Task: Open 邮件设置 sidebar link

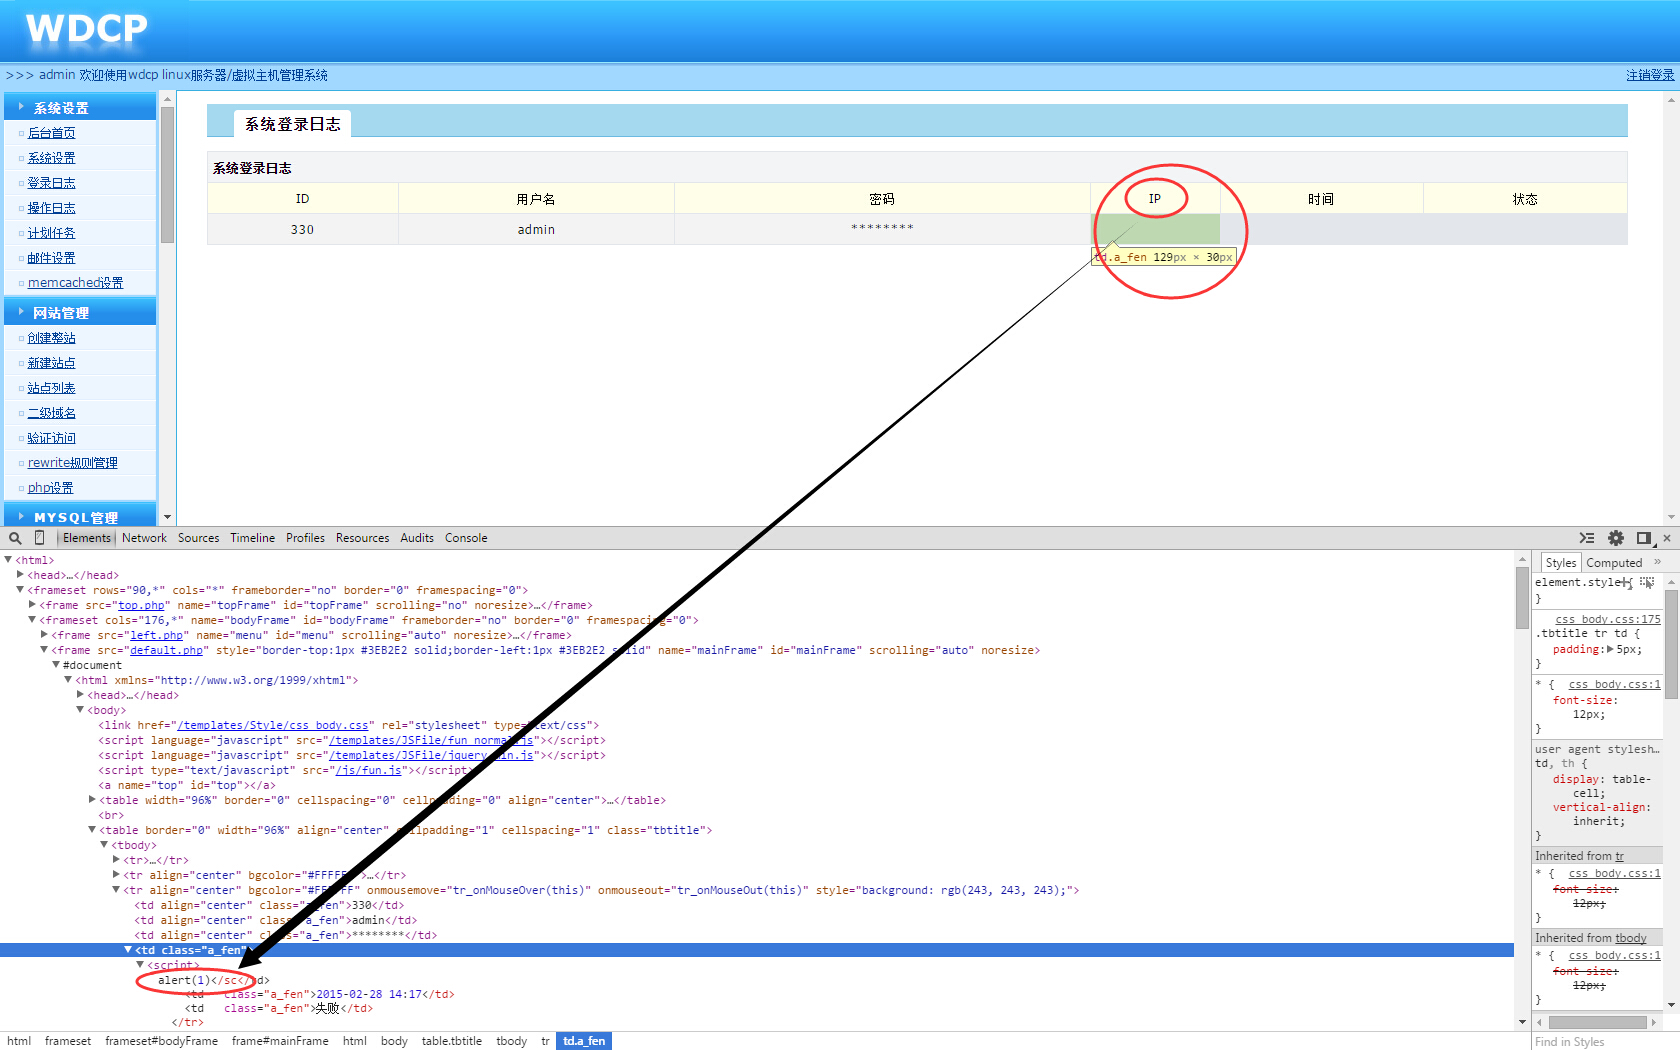Action: coord(51,258)
